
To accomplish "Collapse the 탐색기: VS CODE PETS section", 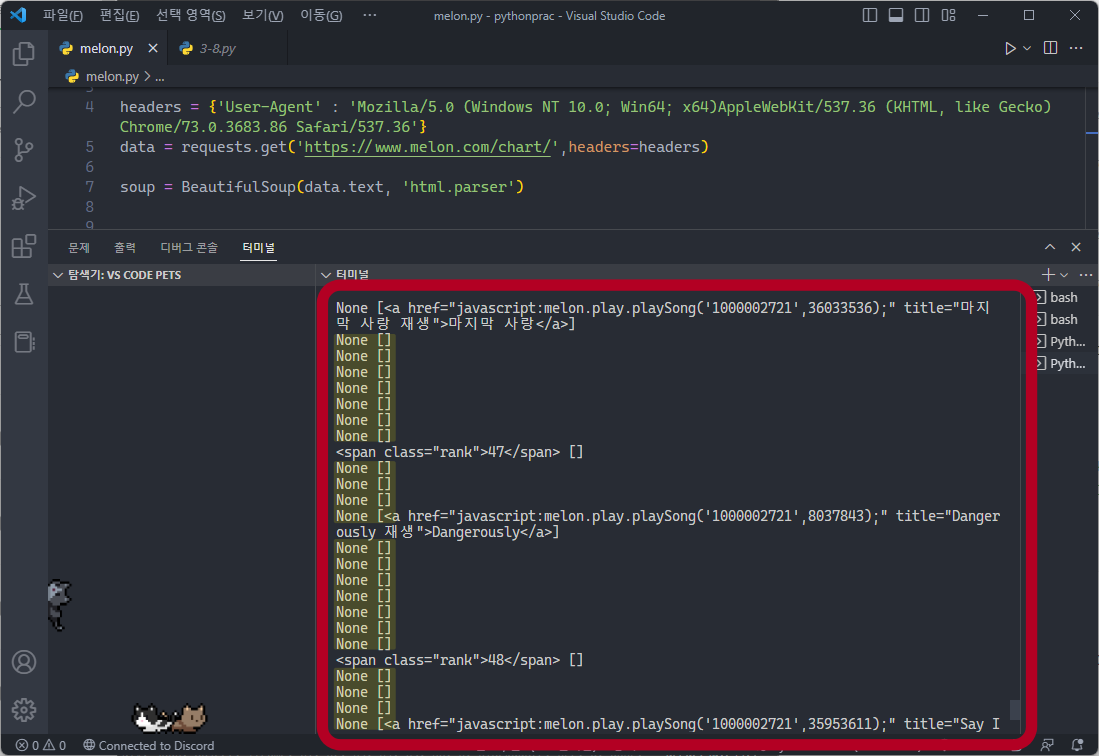I will (x=182, y=275).
